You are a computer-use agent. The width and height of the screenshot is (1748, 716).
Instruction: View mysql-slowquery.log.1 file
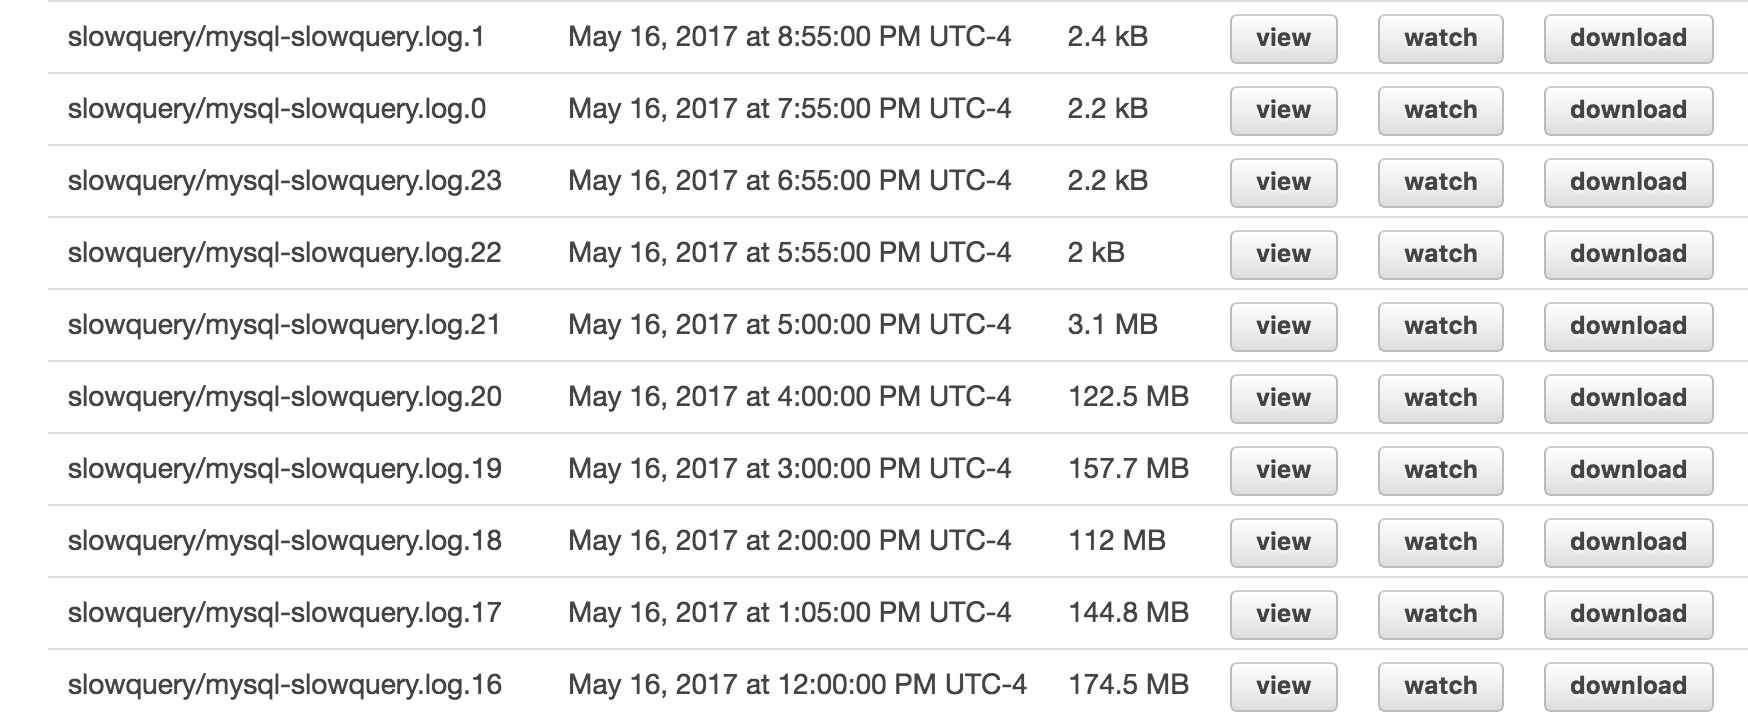tap(1283, 38)
